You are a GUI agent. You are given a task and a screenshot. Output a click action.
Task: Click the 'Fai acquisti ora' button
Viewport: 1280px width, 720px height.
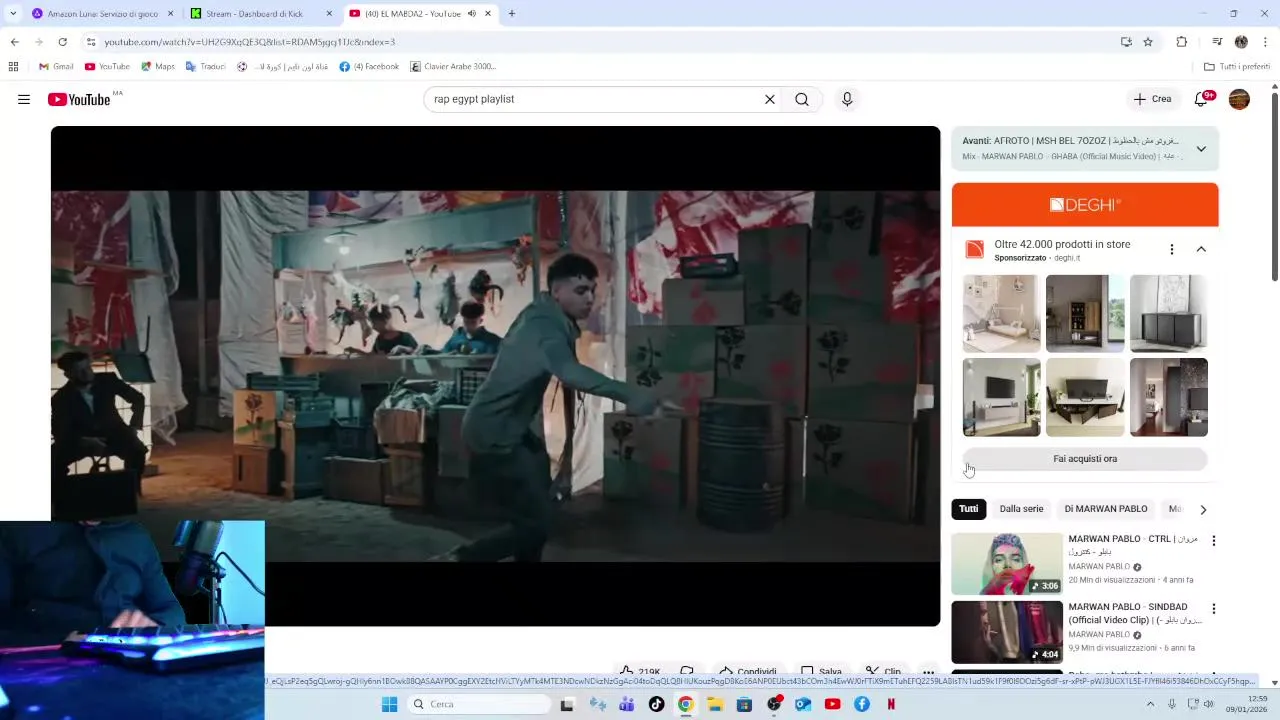[x=1085, y=459]
